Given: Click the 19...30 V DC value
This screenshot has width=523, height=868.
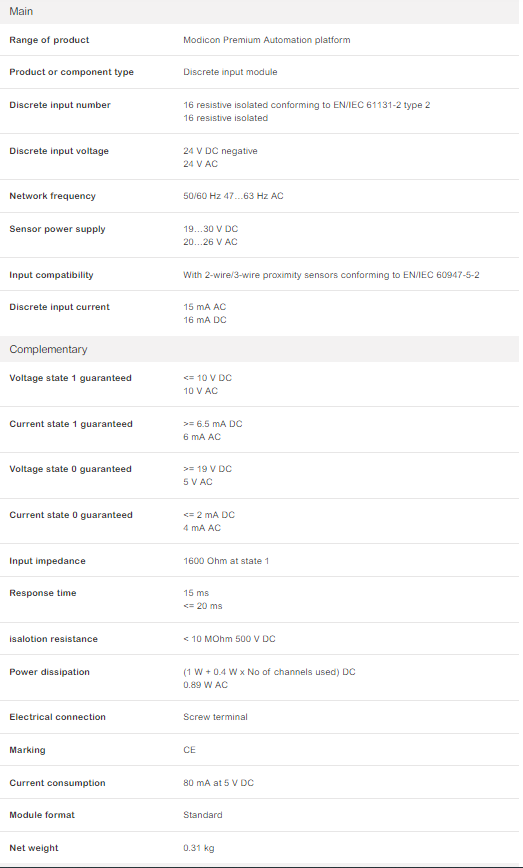Looking at the screenshot, I should click(210, 229).
